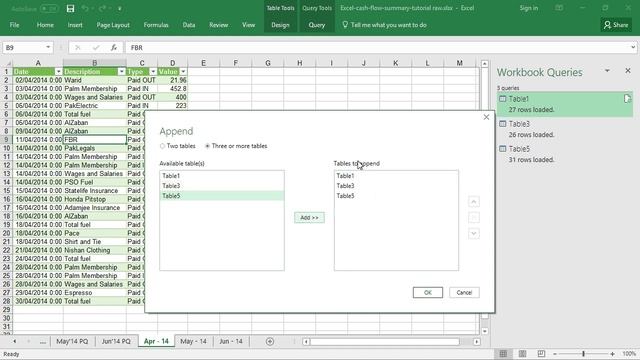Click the formula bar containing FBR

(378, 48)
